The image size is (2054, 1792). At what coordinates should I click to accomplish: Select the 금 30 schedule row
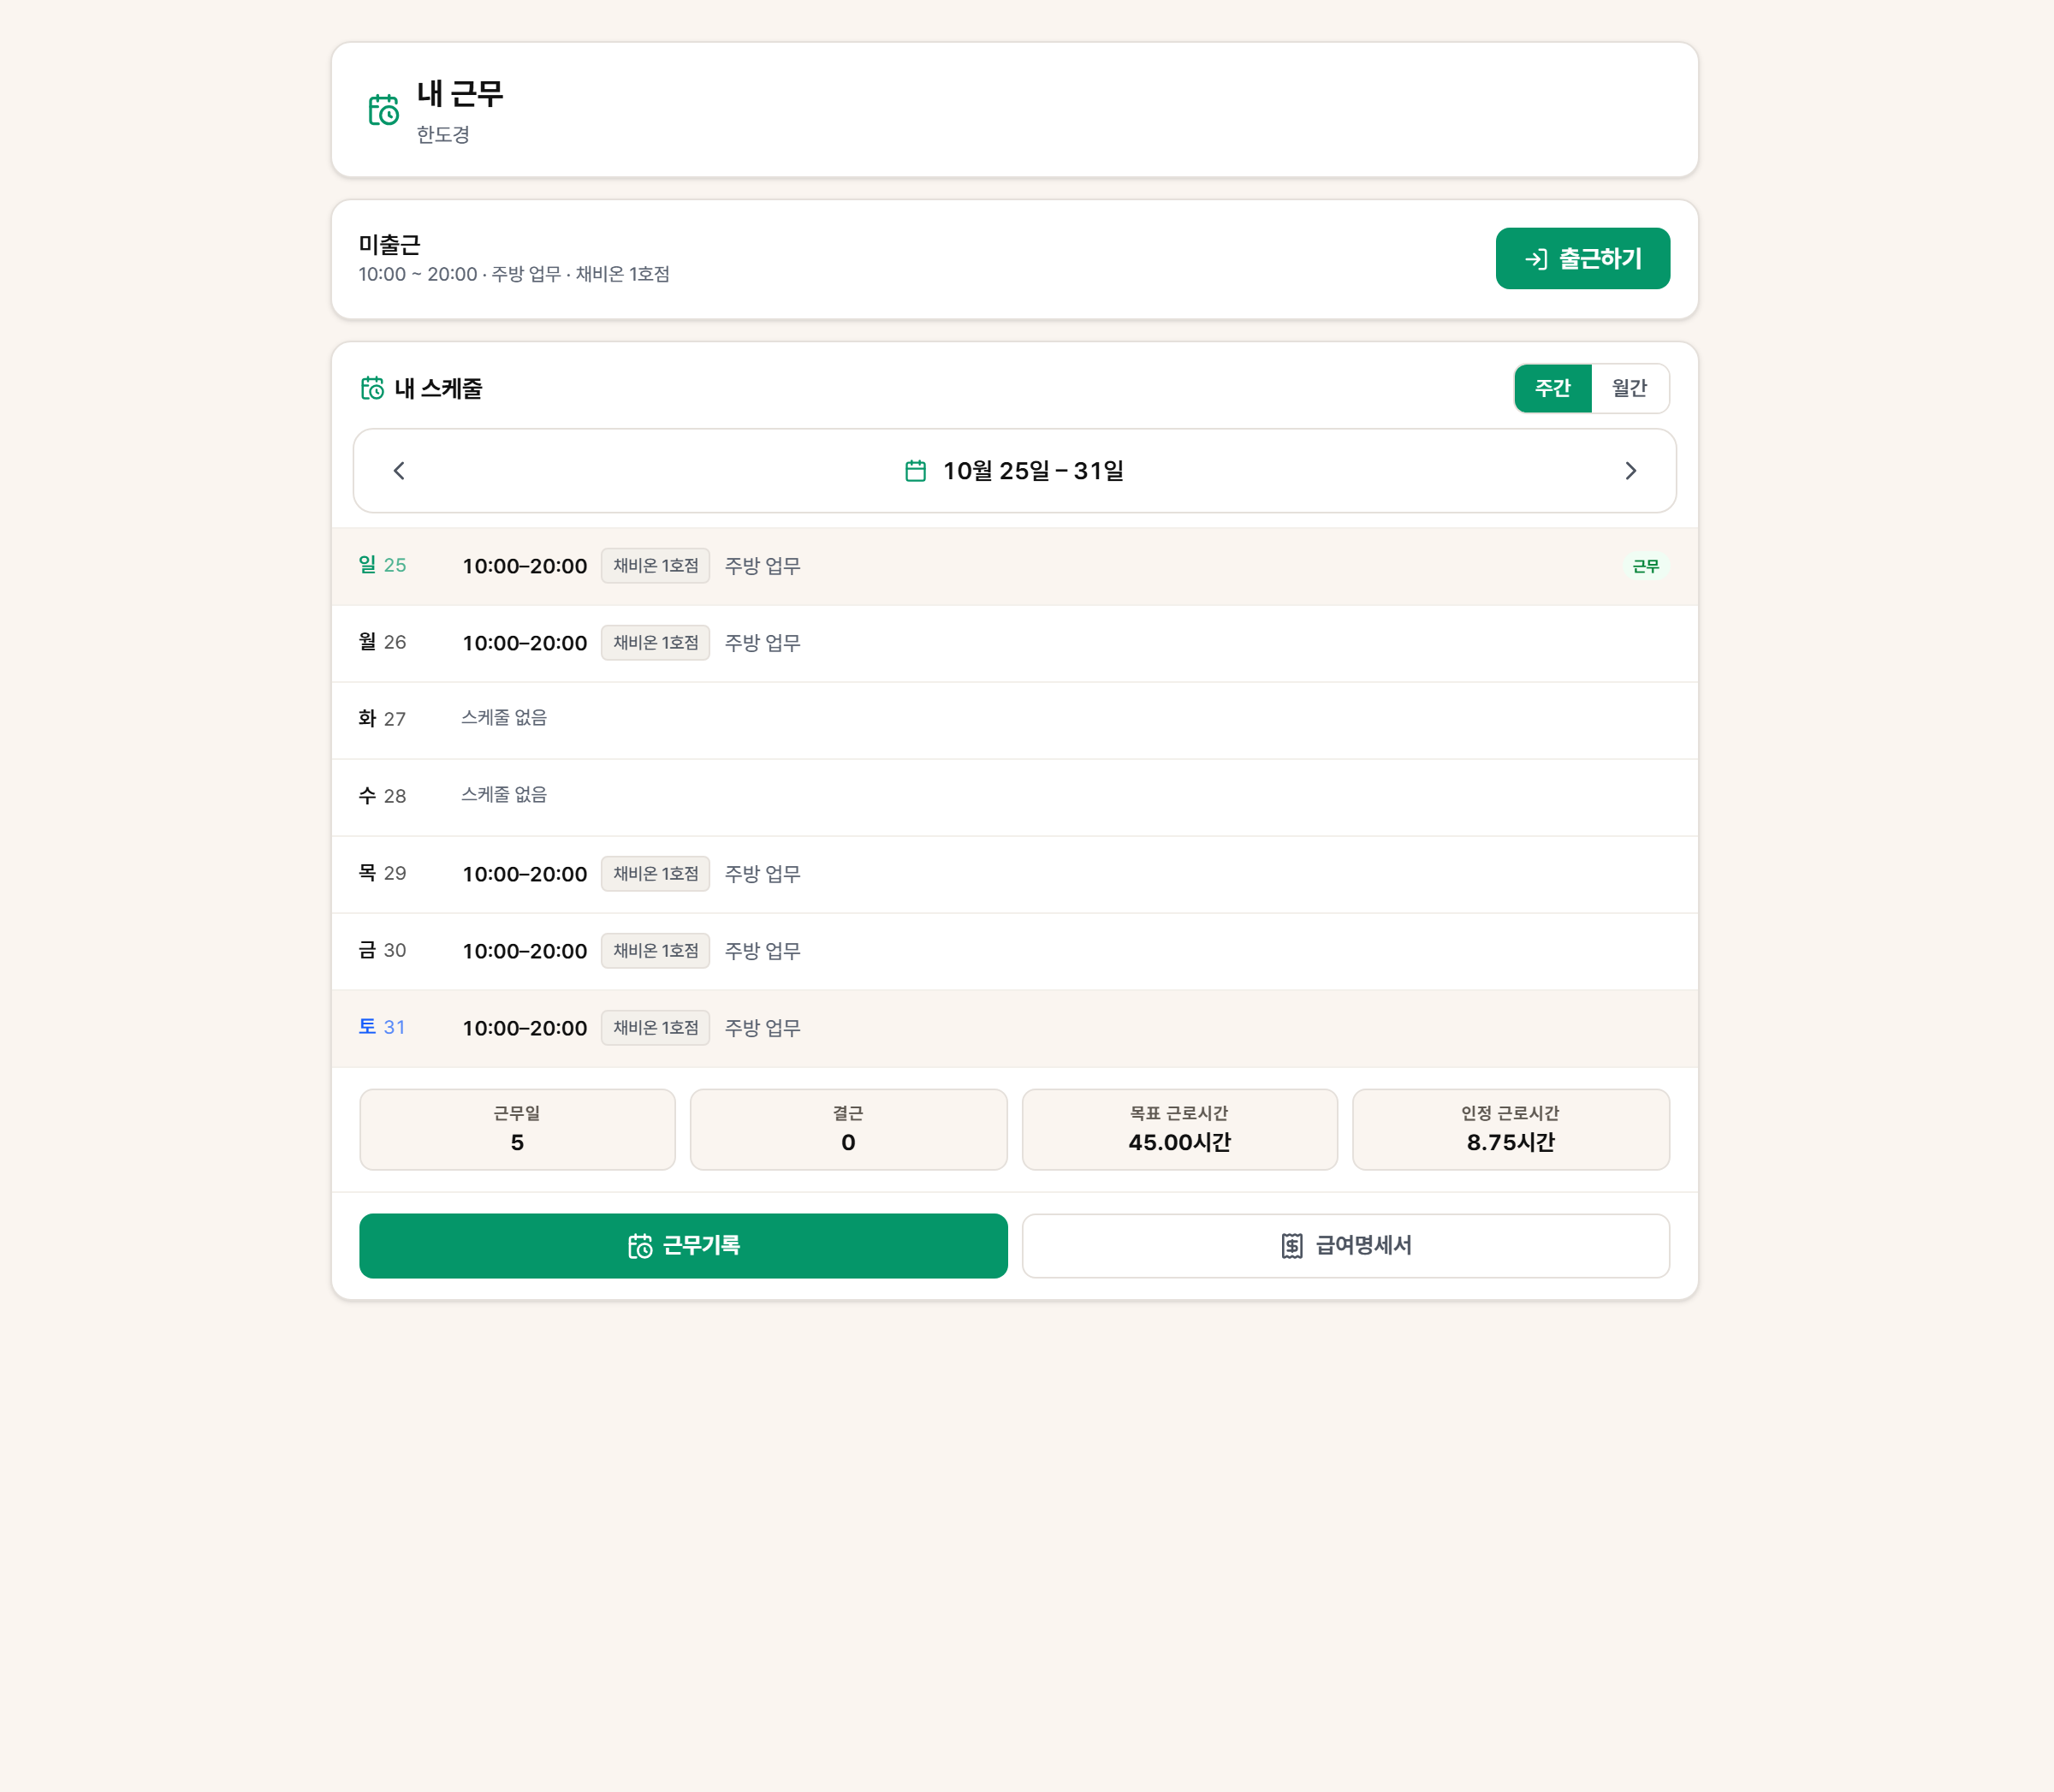[1014, 951]
